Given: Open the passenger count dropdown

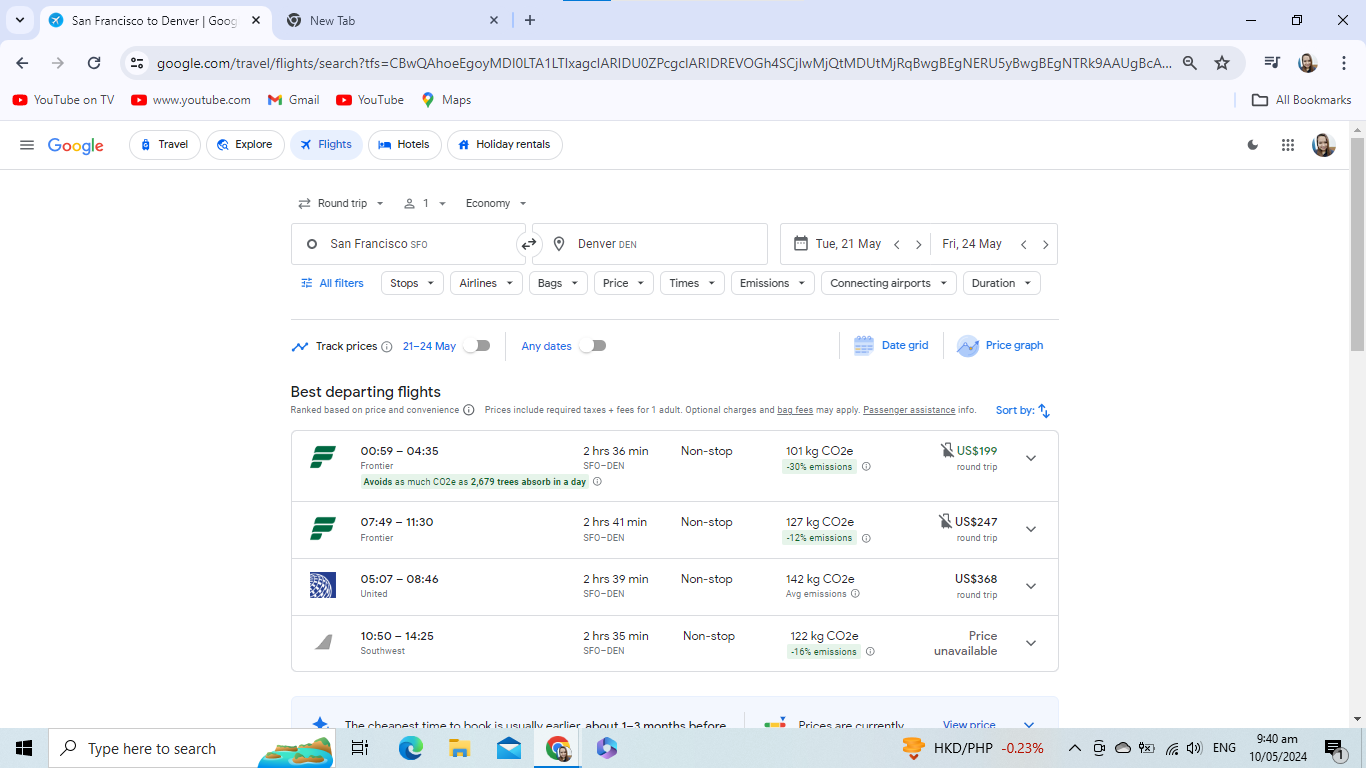Looking at the screenshot, I should click(425, 204).
